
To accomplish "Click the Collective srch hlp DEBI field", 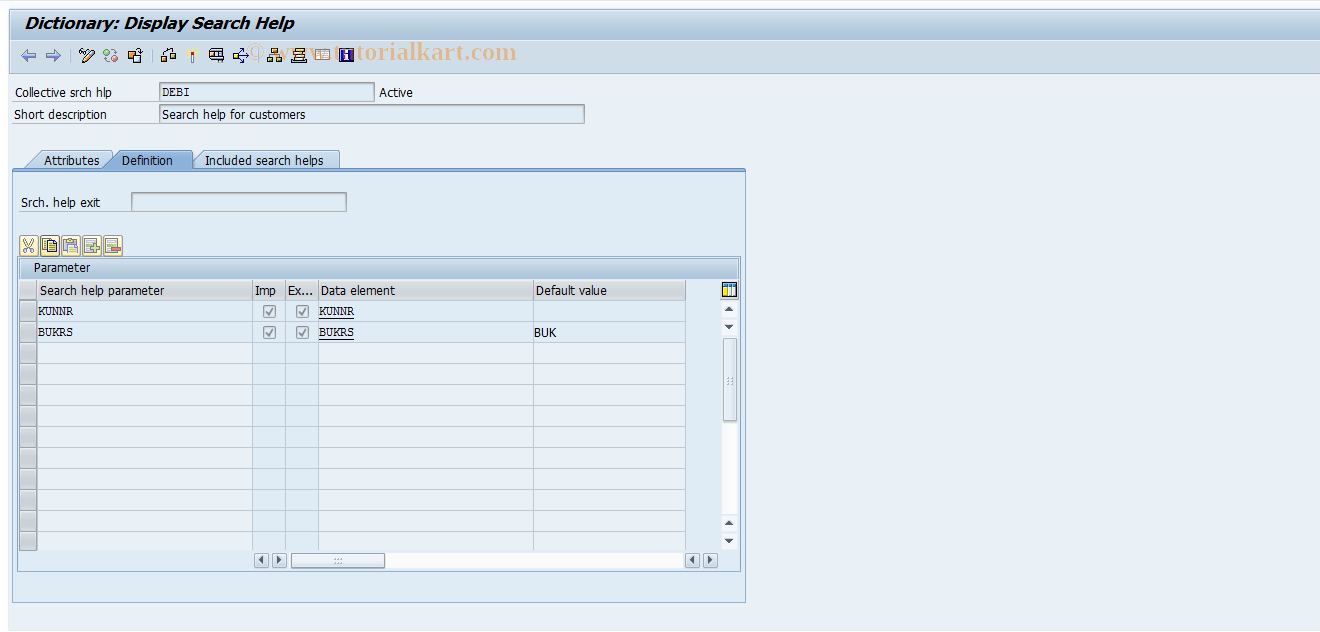I will pyautogui.click(x=267, y=92).
